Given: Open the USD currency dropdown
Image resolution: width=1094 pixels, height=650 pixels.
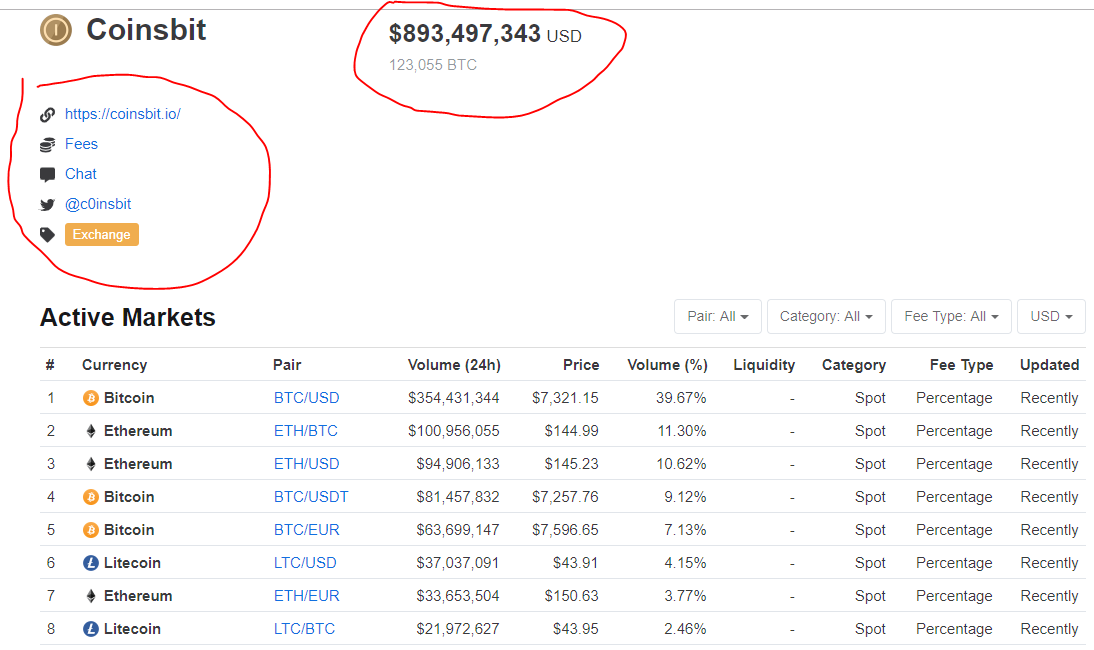Looking at the screenshot, I should pyautogui.click(x=1051, y=317).
